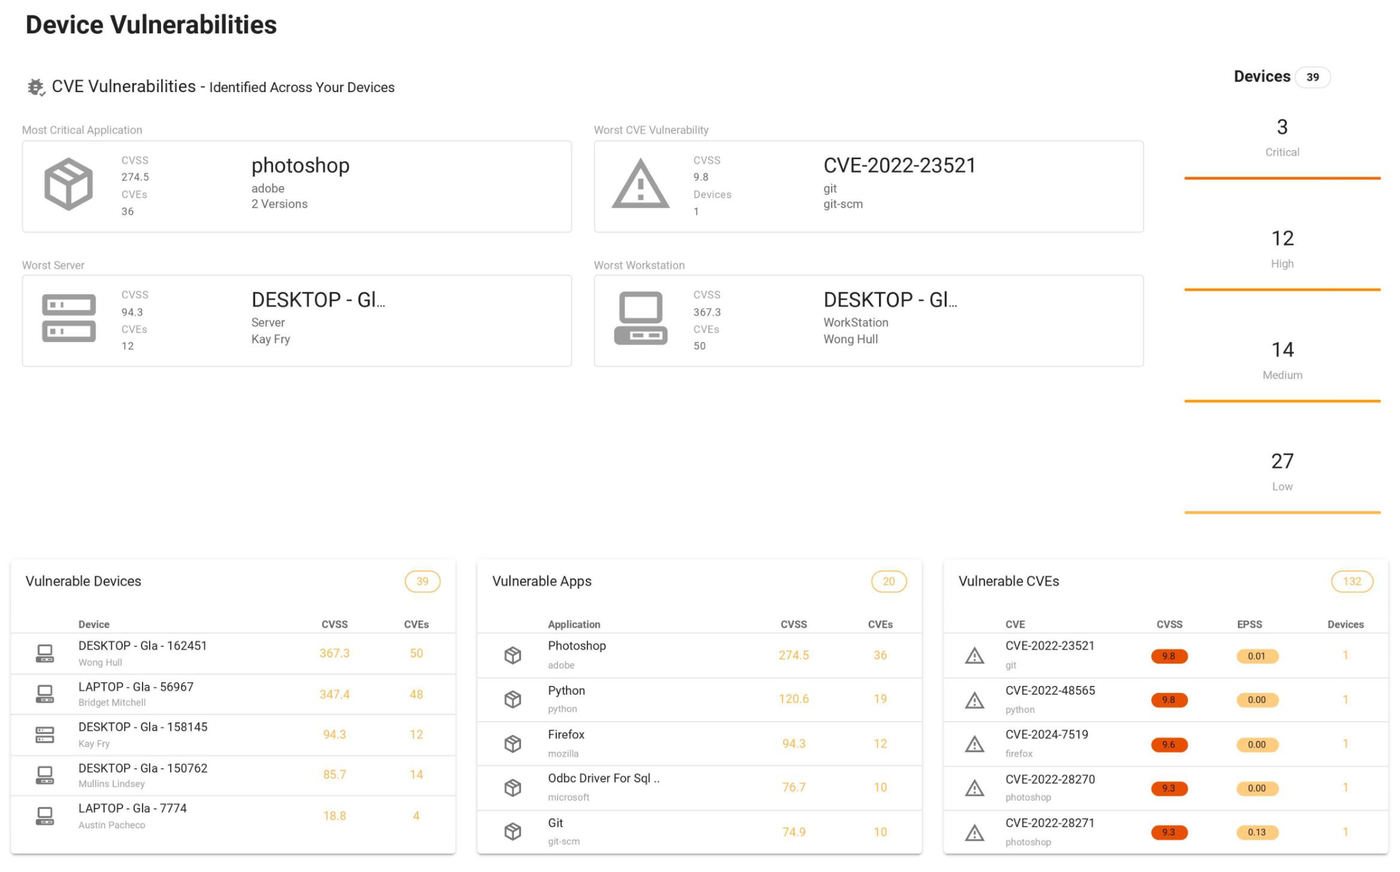Click server icon for DESKTOP - Gla - 158145
This screenshot has height=872, width=1400.
click(45, 735)
